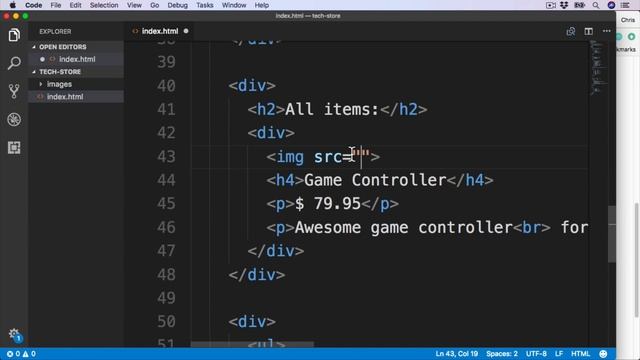Change indentation via Spaces: 2
640x360 pixels.
tap(502, 354)
